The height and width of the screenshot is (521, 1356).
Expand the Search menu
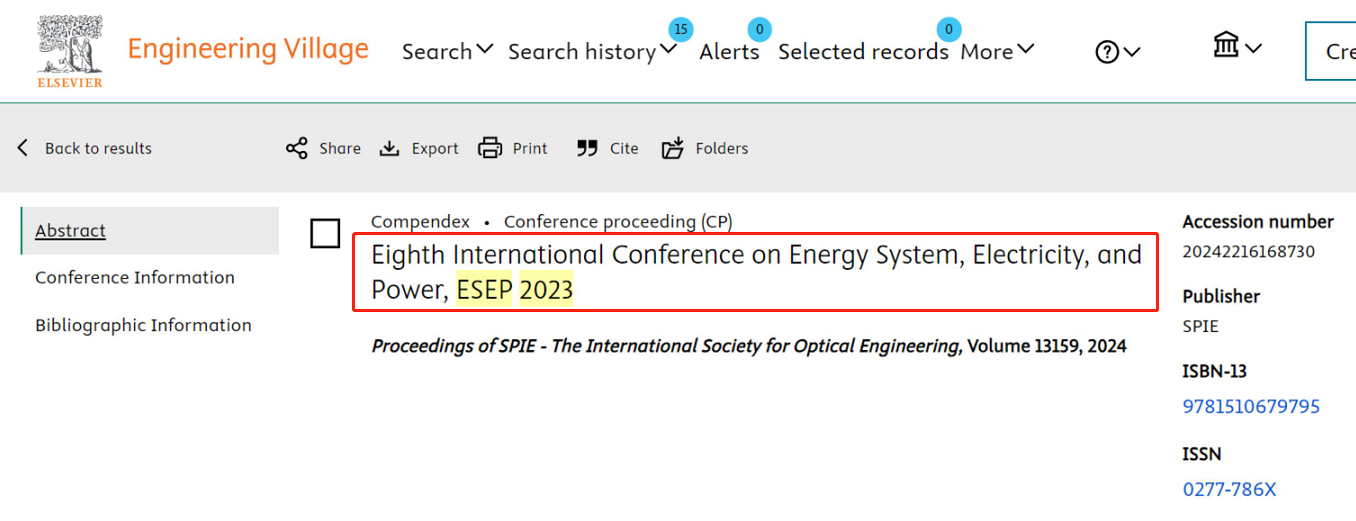coord(448,51)
